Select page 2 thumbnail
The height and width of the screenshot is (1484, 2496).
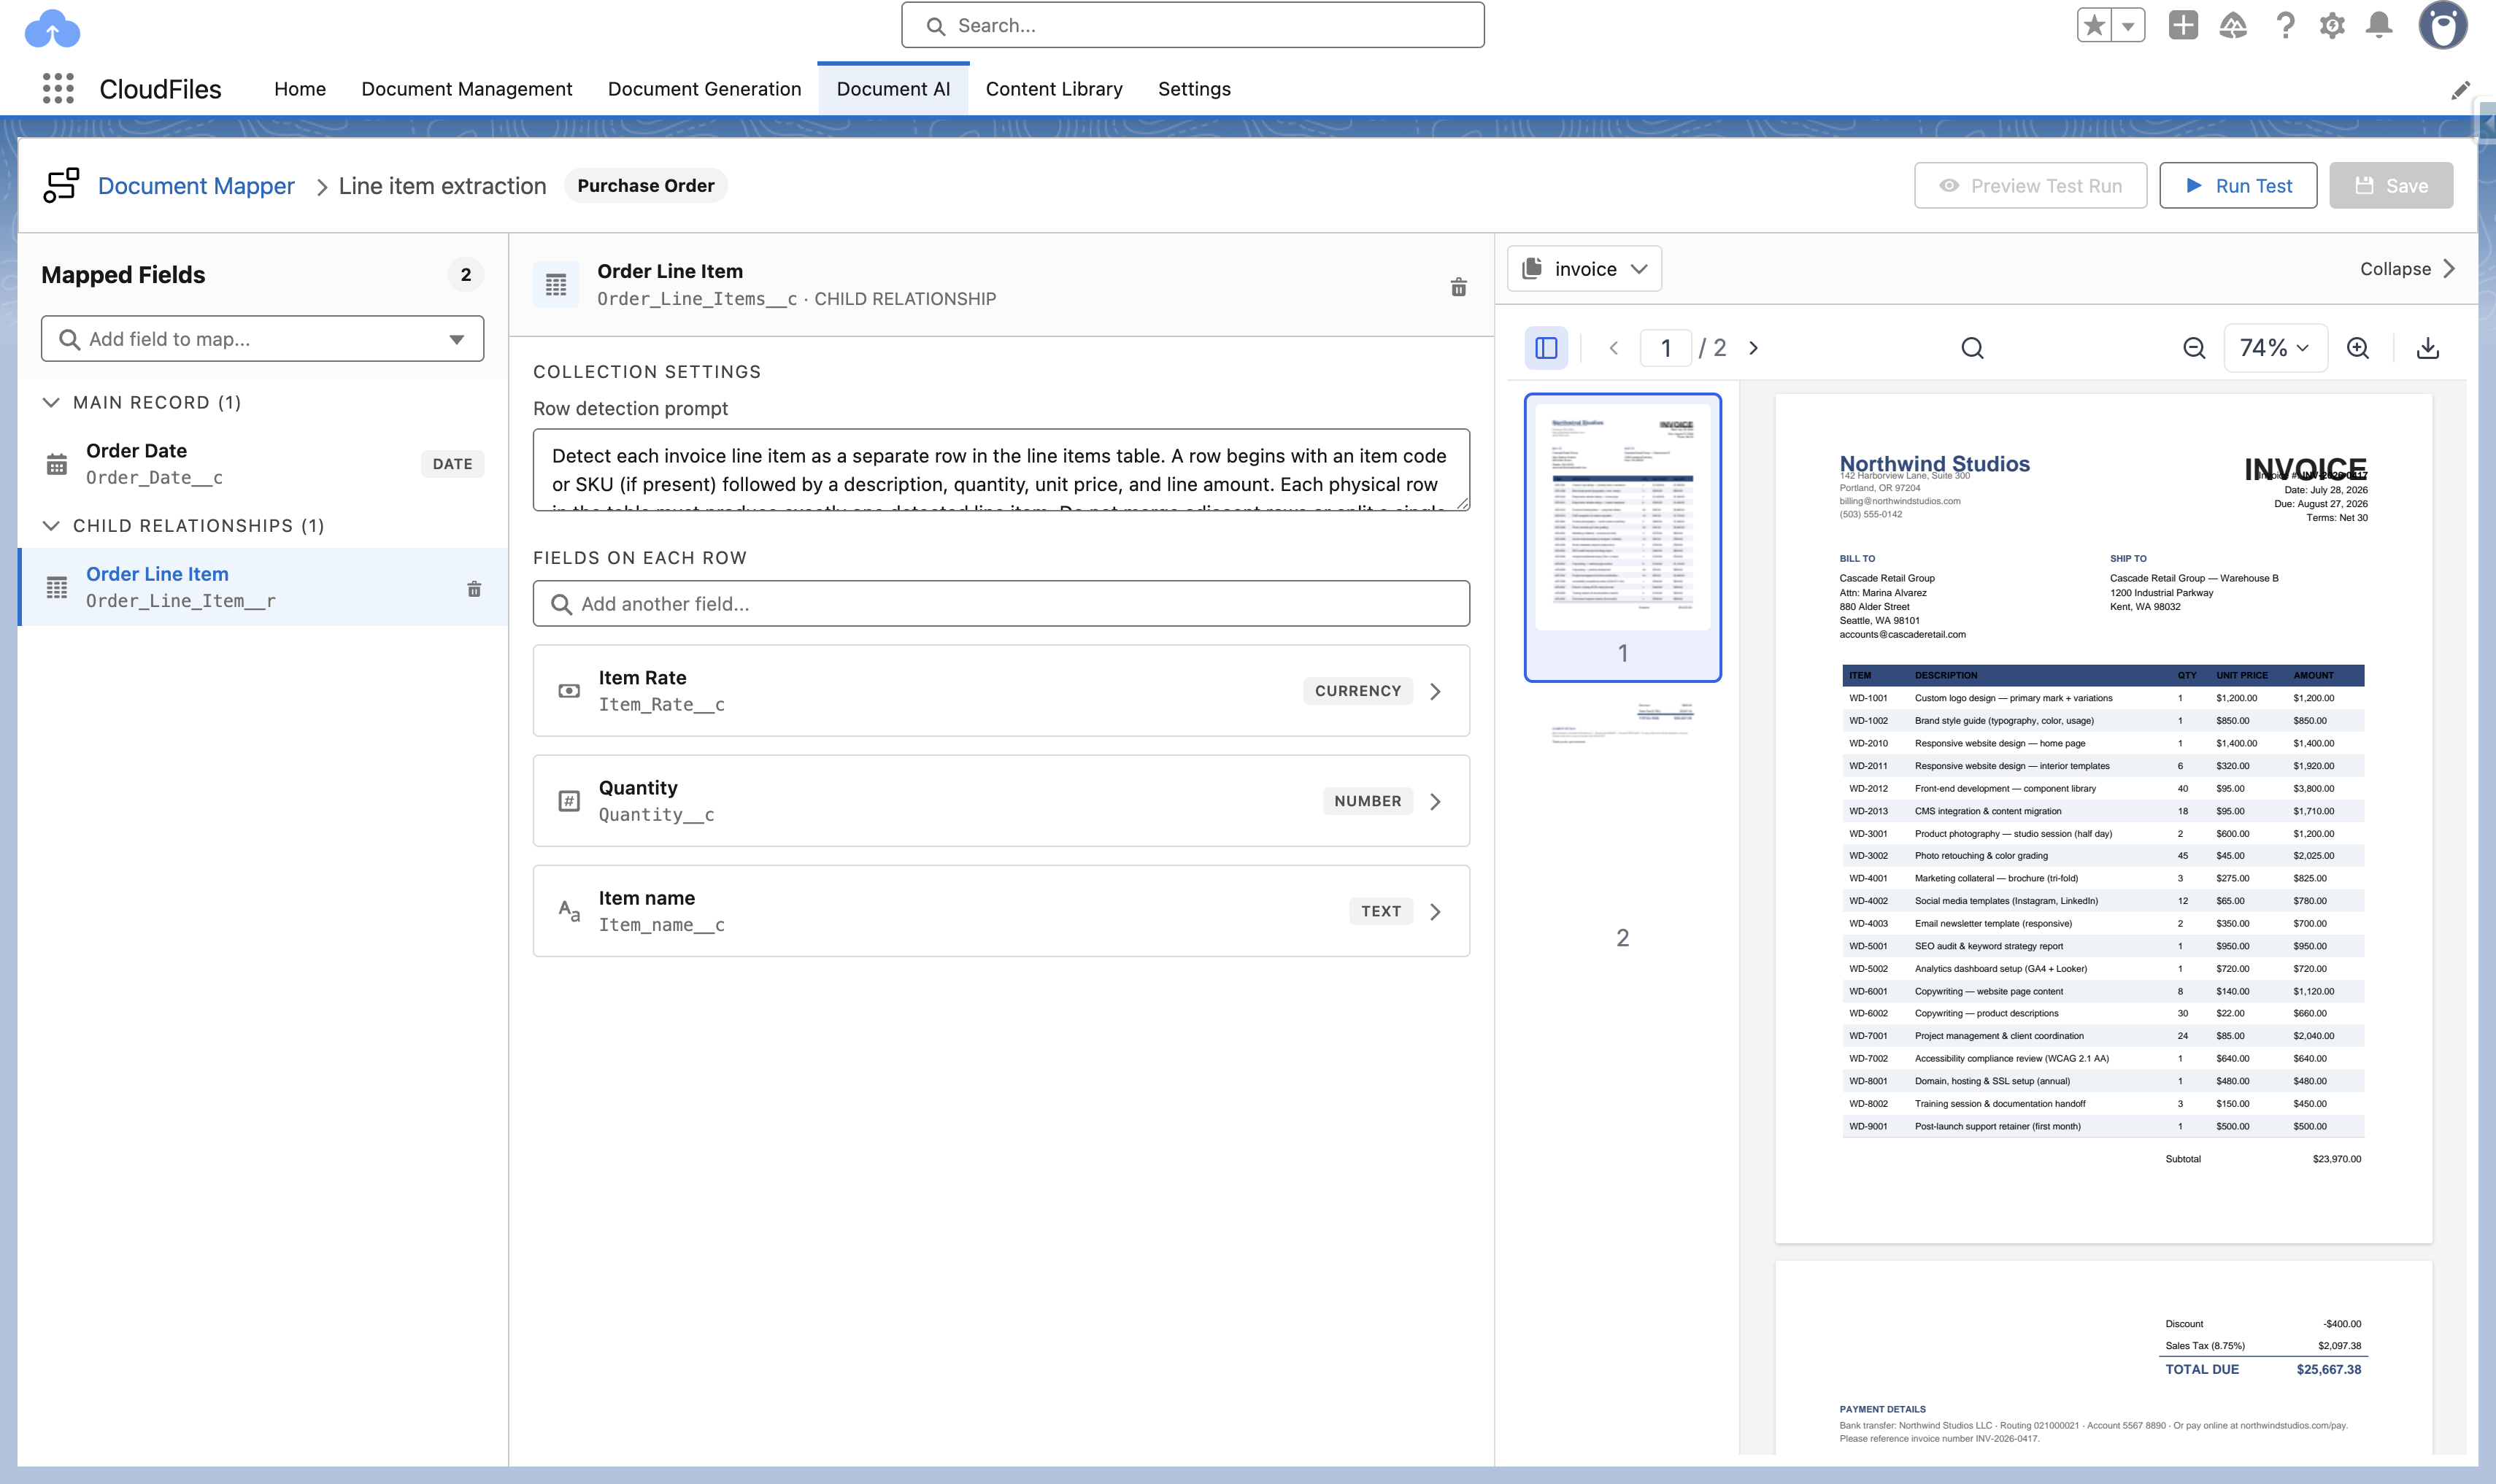(x=1622, y=824)
